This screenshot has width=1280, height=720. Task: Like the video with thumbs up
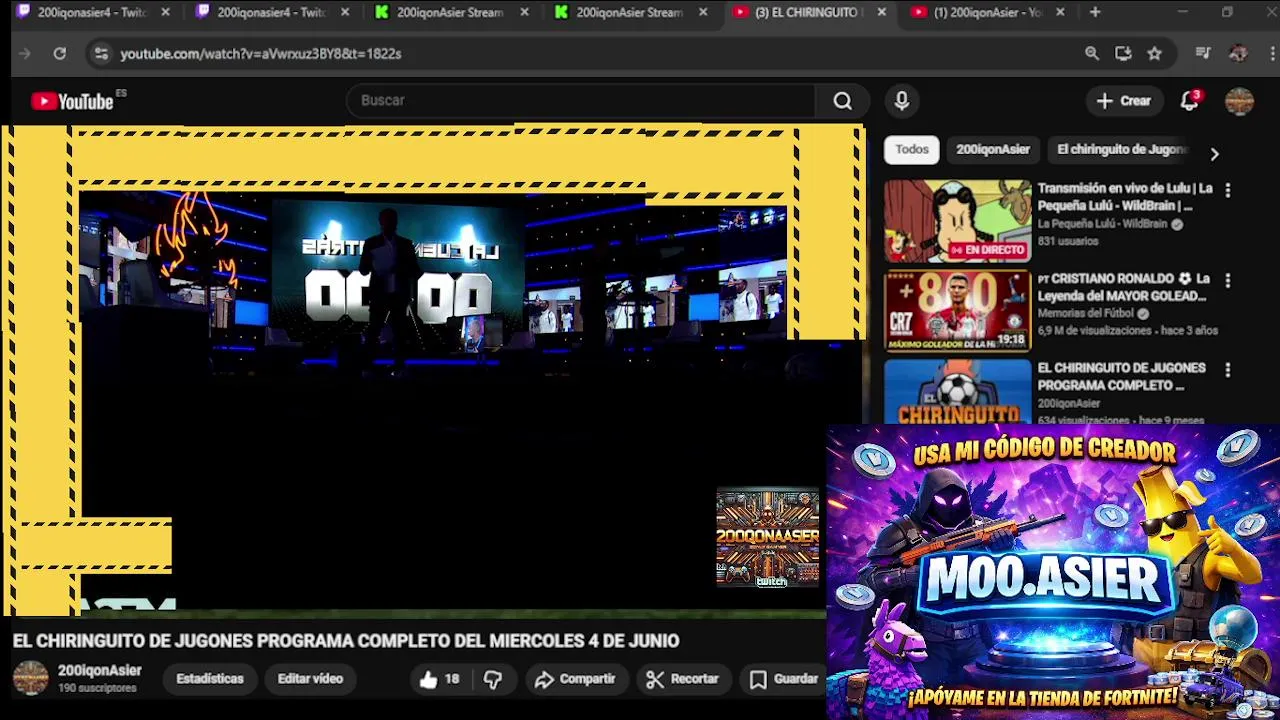(440, 679)
